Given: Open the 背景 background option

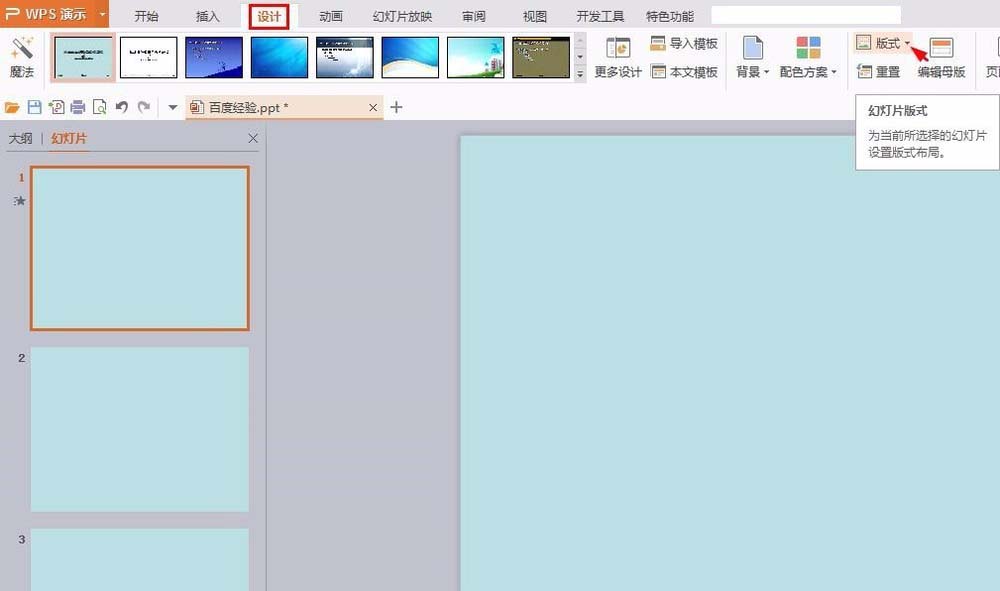Looking at the screenshot, I should [753, 57].
